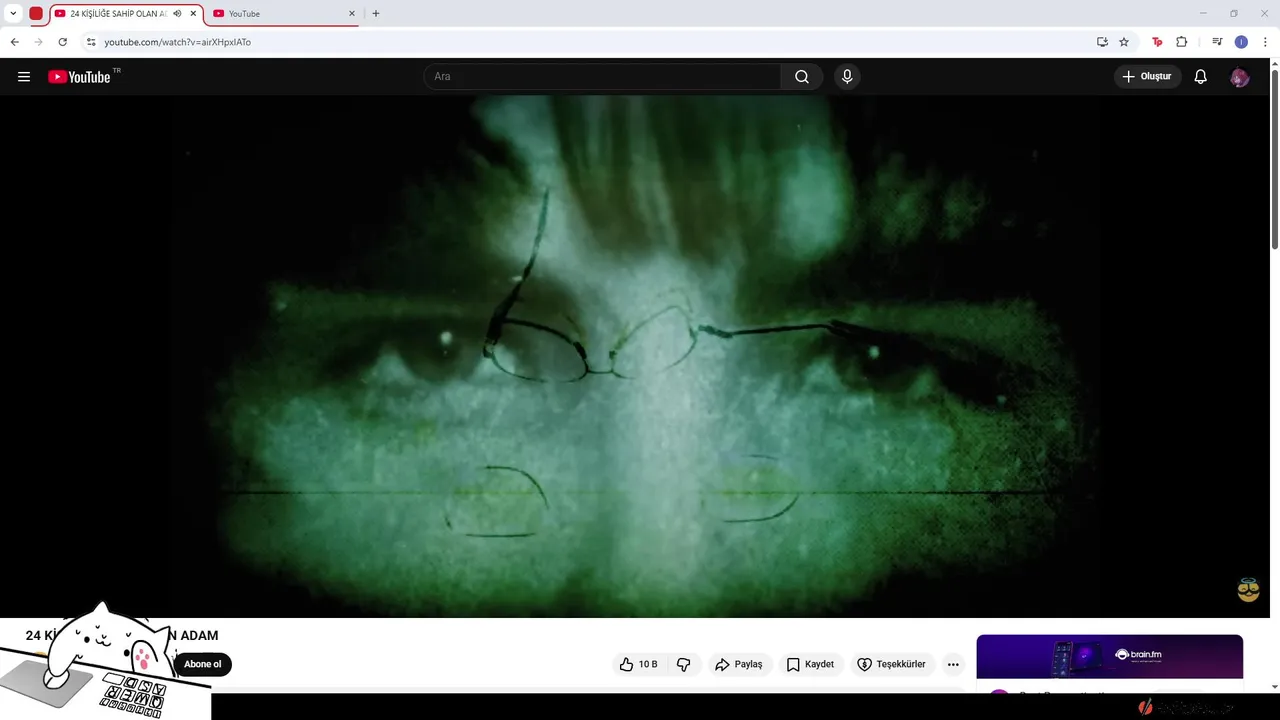Open the YouTube guide hamburger menu
The width and height of the screenshot is (1280, 720).
pyautogui.click(x=24, y=77)
